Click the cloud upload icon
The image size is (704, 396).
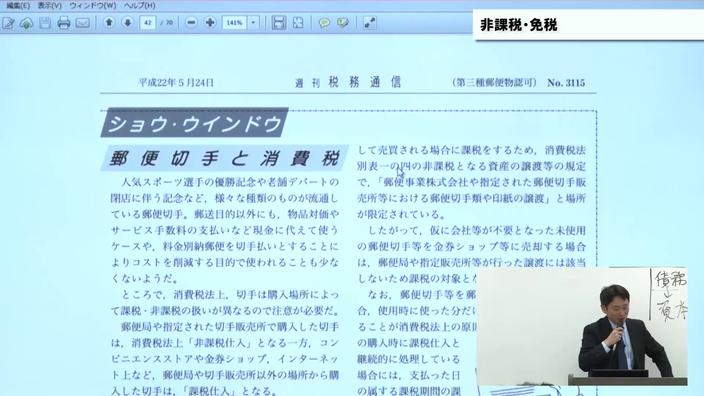tap(26, 23)
